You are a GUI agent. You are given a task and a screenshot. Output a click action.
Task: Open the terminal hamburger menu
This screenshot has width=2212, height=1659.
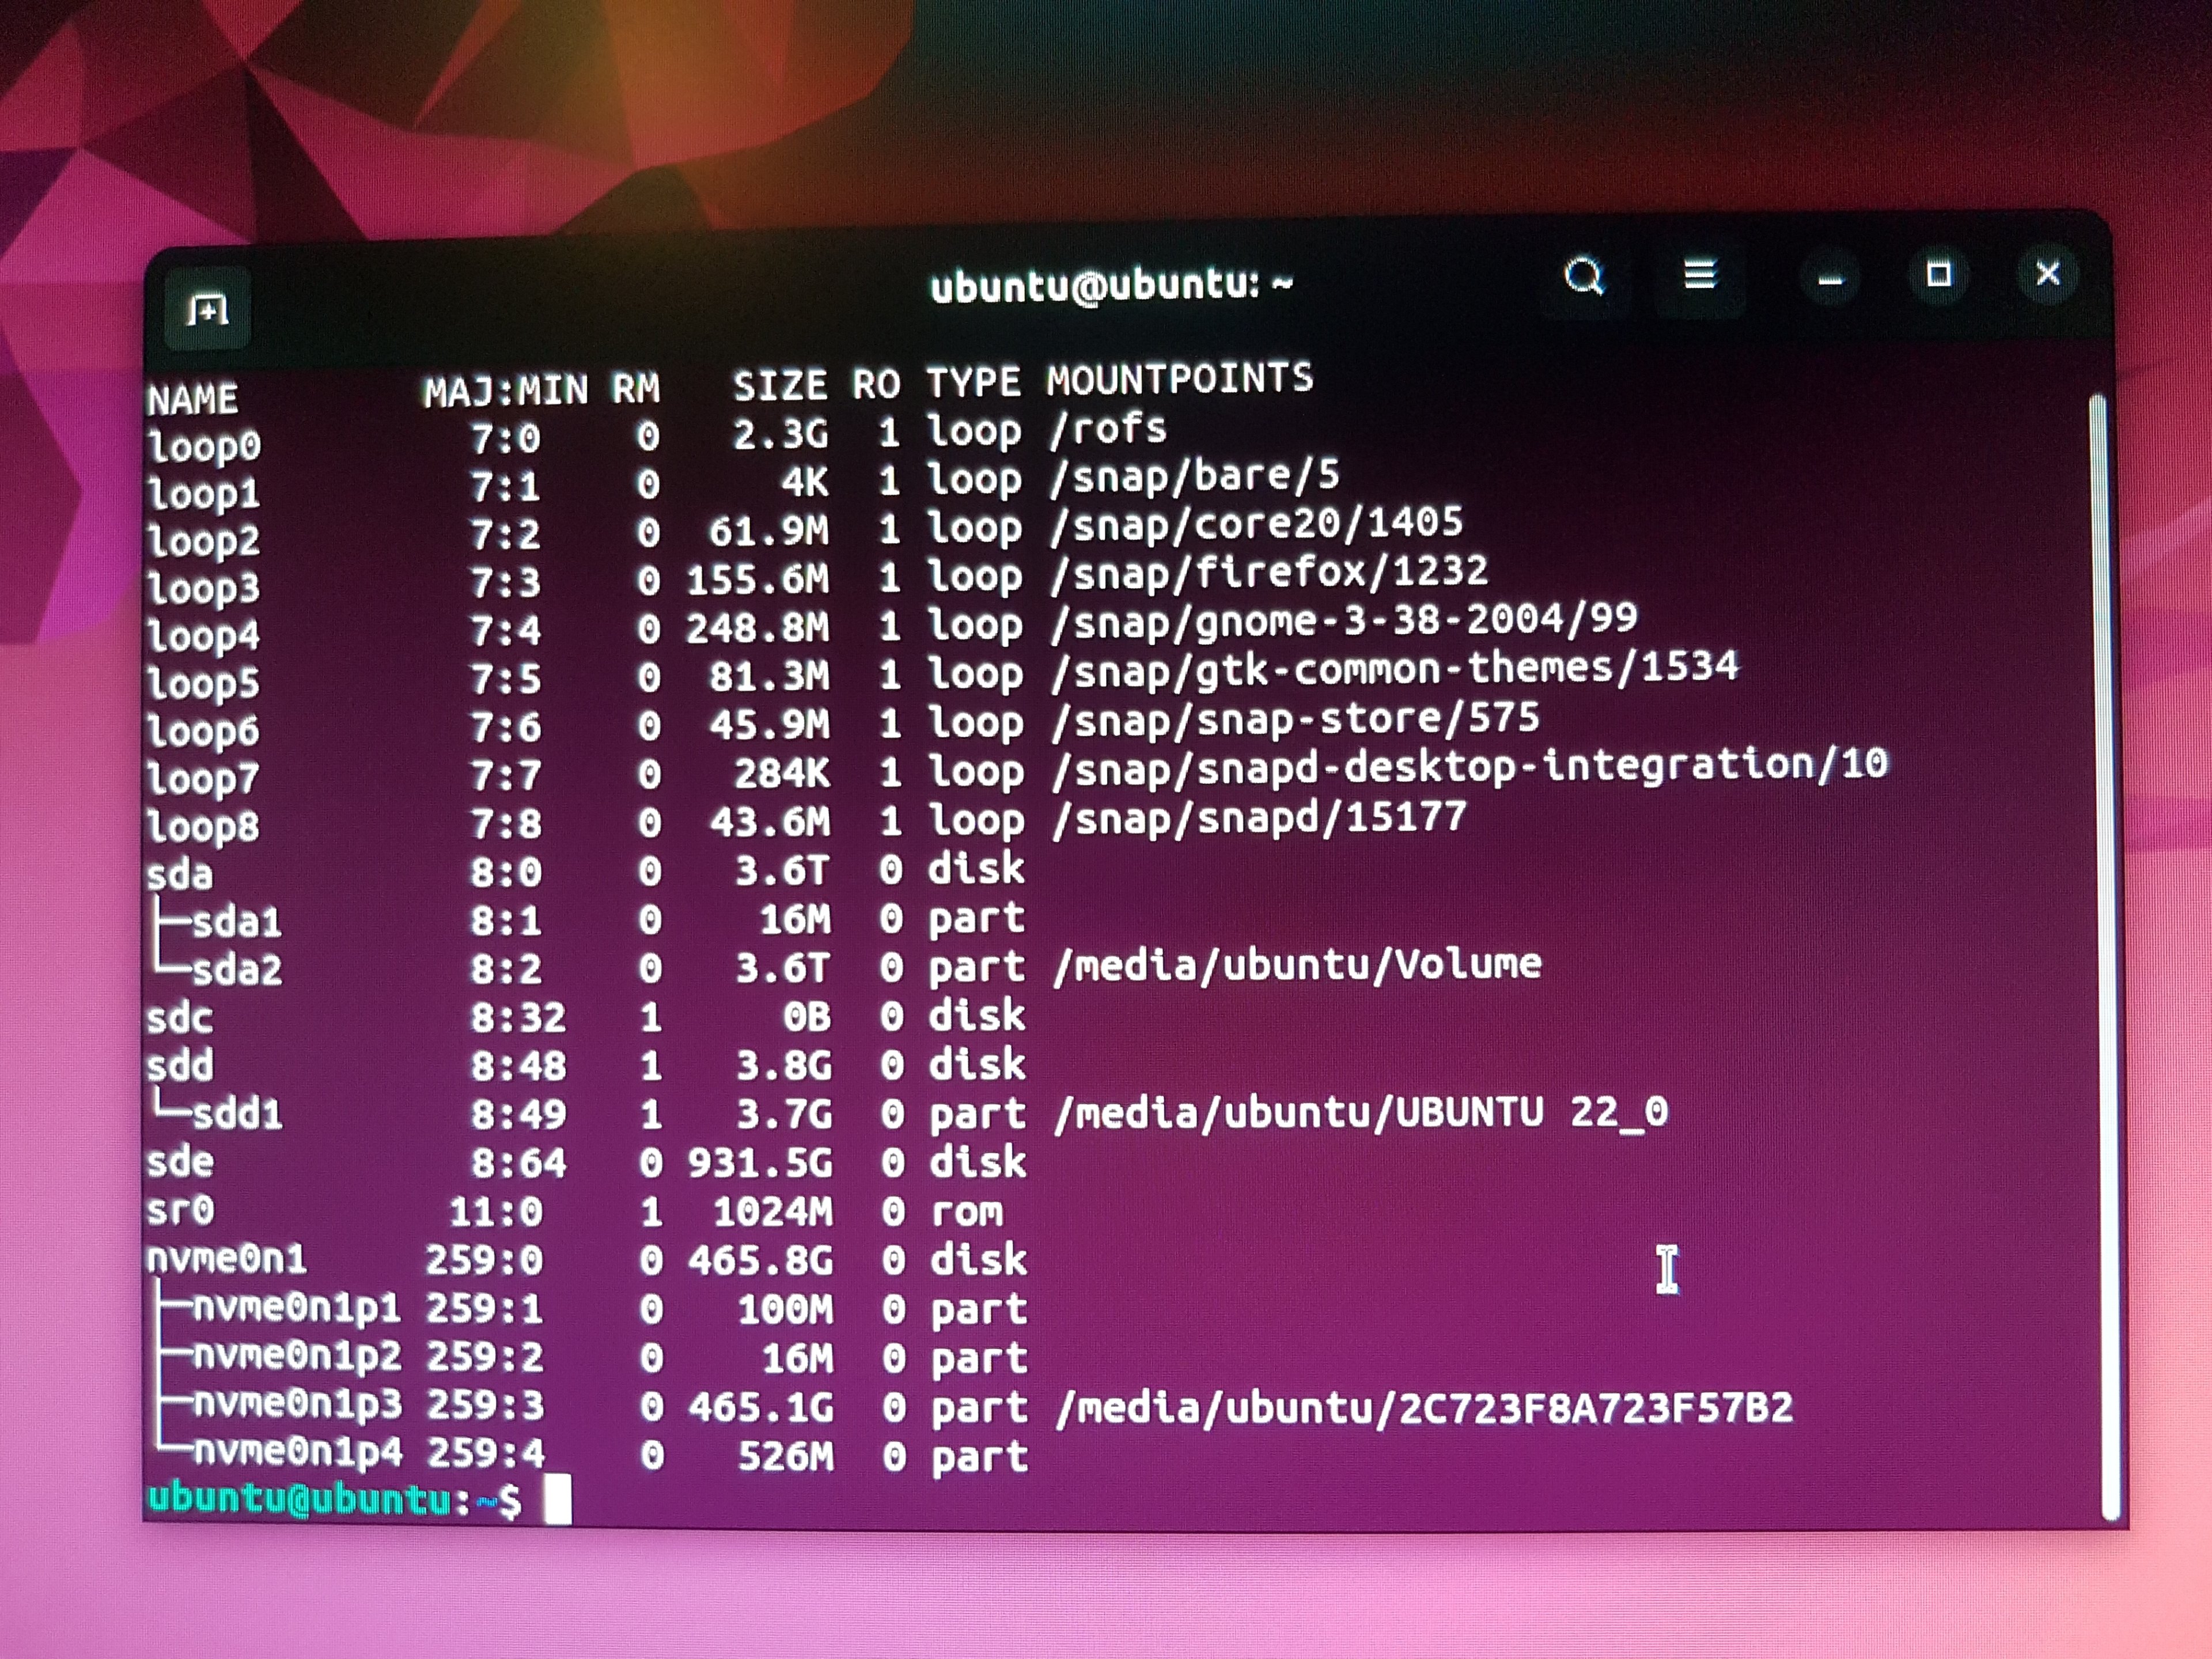pyautogui.click(x=1700, y=275)
